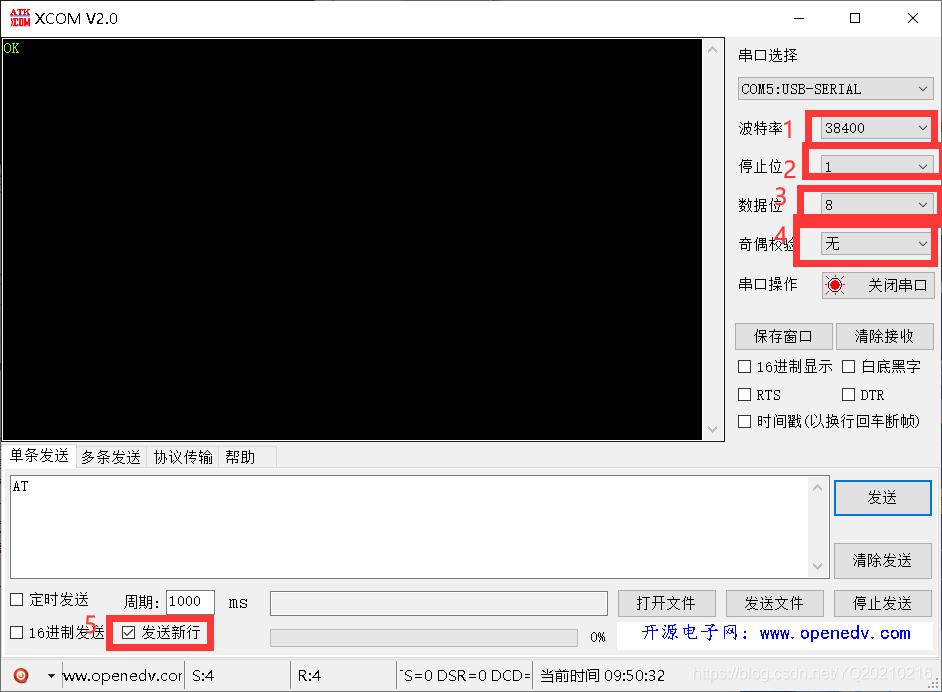
Task: Switch to the 协议传输 tab
Action: pos(183,457)
